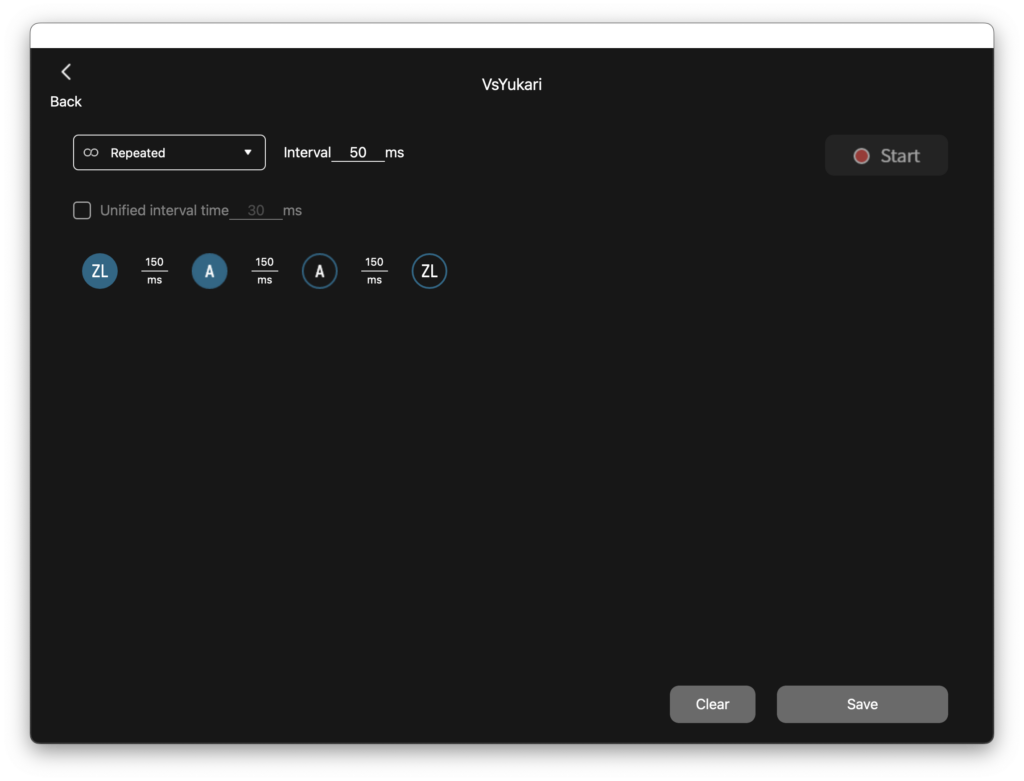Viewport: 1024px width, 781px height.
Task: Click the VsYukari macro title
Action: (511, 85)
